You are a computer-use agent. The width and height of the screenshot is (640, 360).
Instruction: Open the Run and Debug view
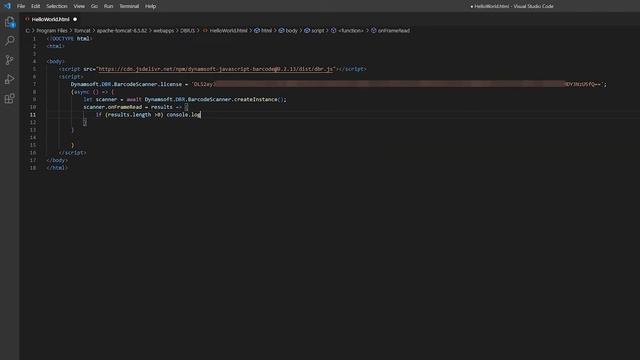[x=9, y=79]
